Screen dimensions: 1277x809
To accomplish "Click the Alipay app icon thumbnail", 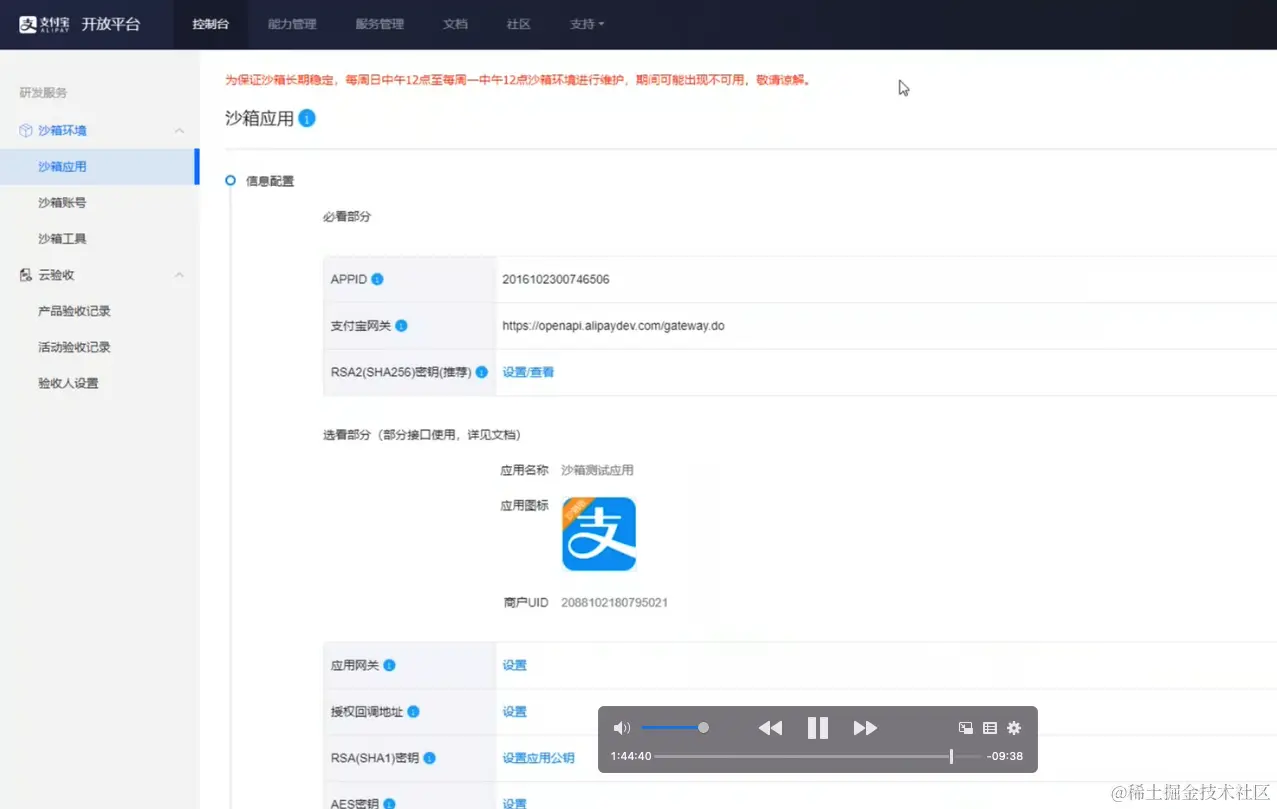I will pos(599,534).
